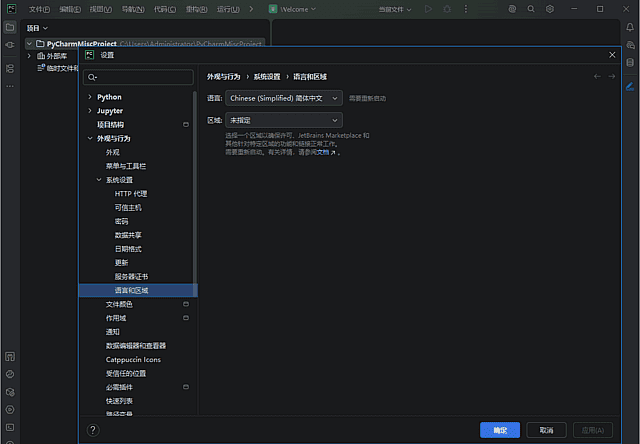Viewport: 640px width, 444px height.
Task: Open the 运行(U) menu
Action: tap(228, 9)
